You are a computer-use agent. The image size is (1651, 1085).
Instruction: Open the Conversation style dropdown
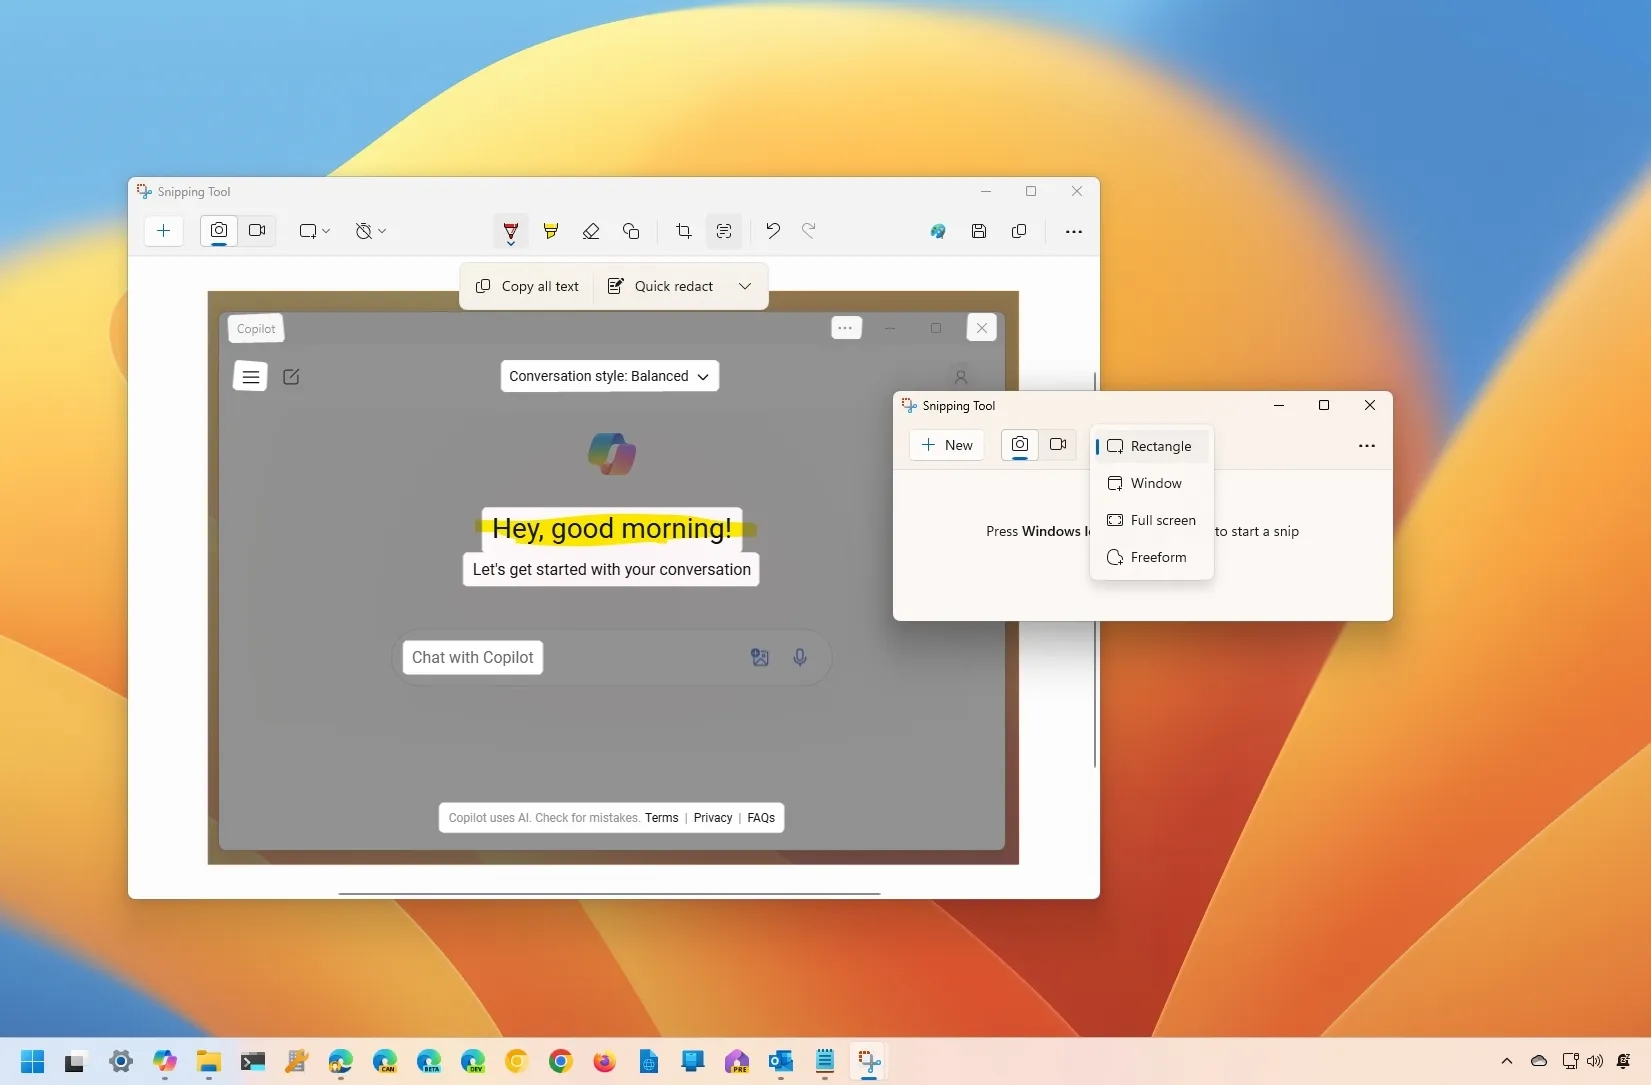(609, 376)
